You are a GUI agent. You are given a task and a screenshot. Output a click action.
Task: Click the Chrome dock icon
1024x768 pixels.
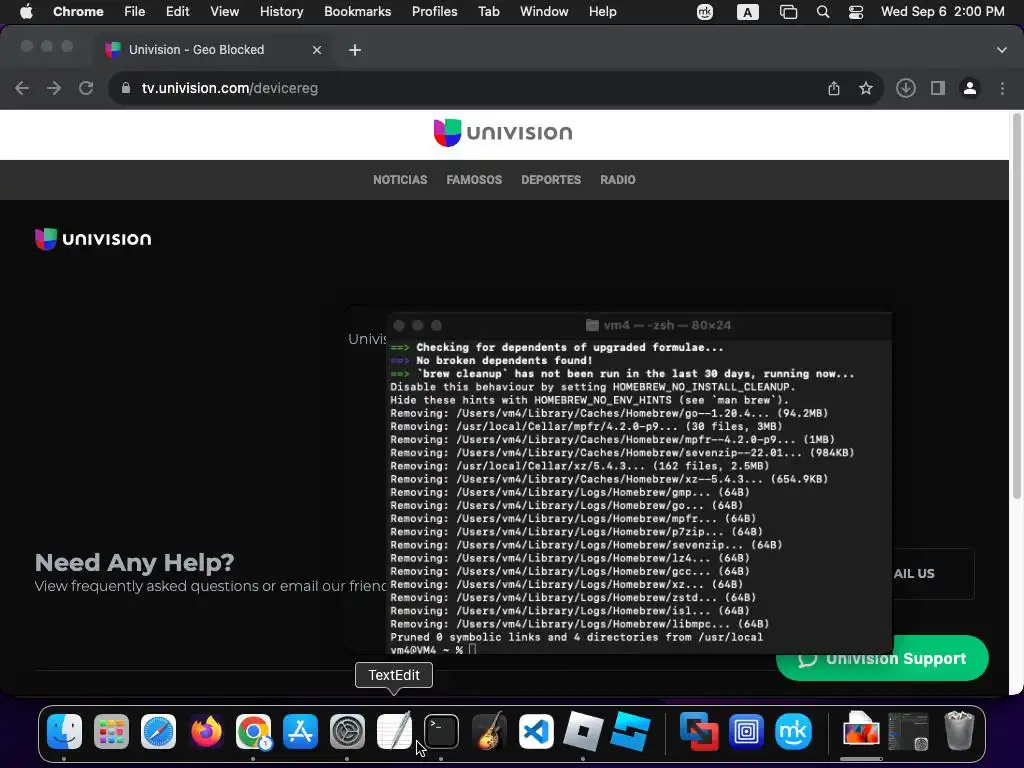(x=253, y=731)
